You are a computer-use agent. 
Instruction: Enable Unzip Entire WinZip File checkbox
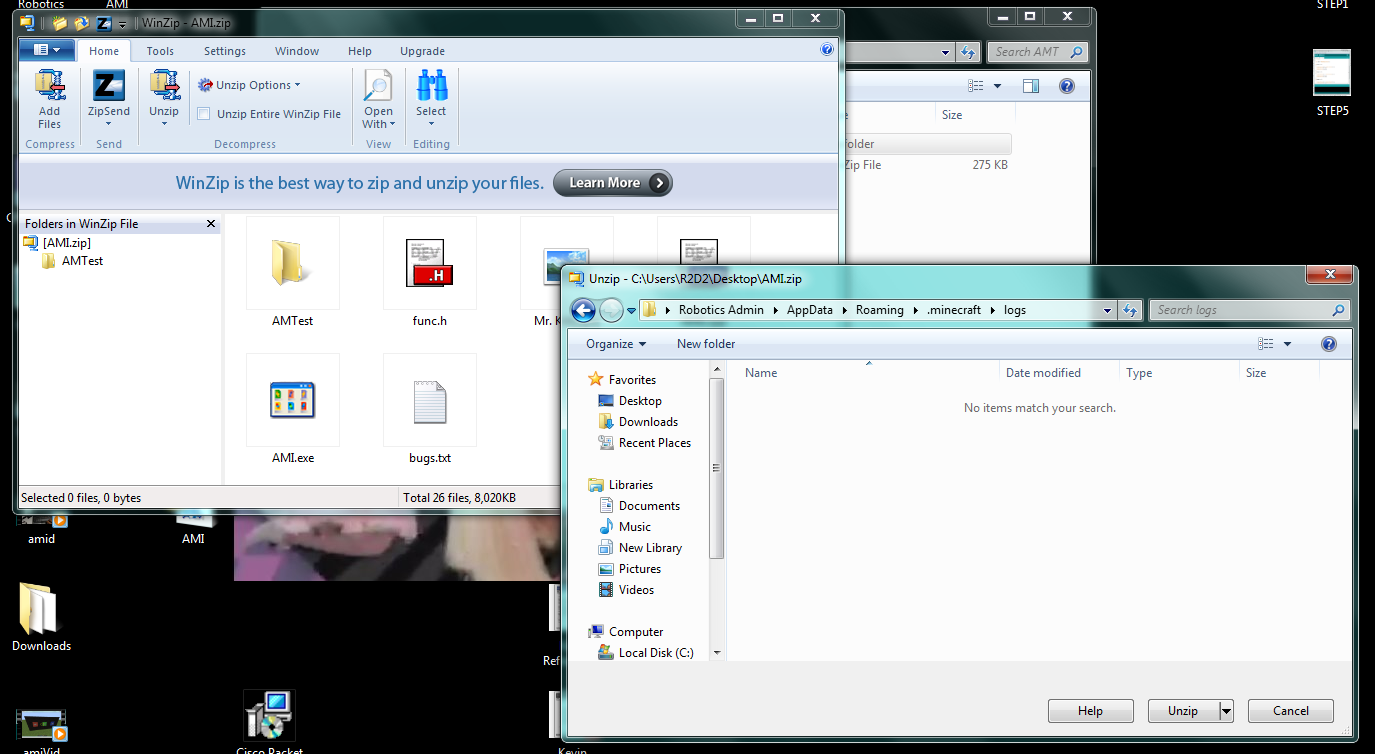[204, 114]
